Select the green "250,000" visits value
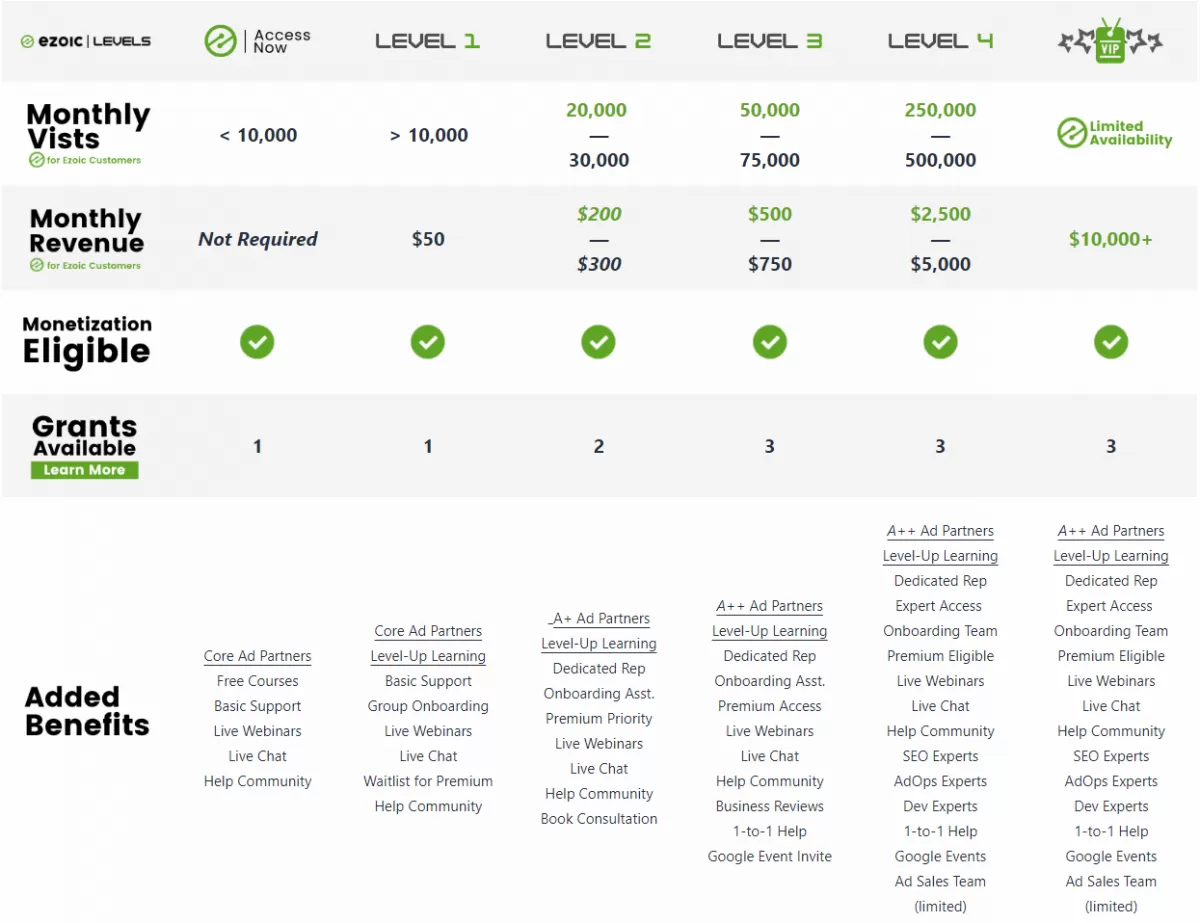This screenshot has height=923, width=1200. coord(941,111)
